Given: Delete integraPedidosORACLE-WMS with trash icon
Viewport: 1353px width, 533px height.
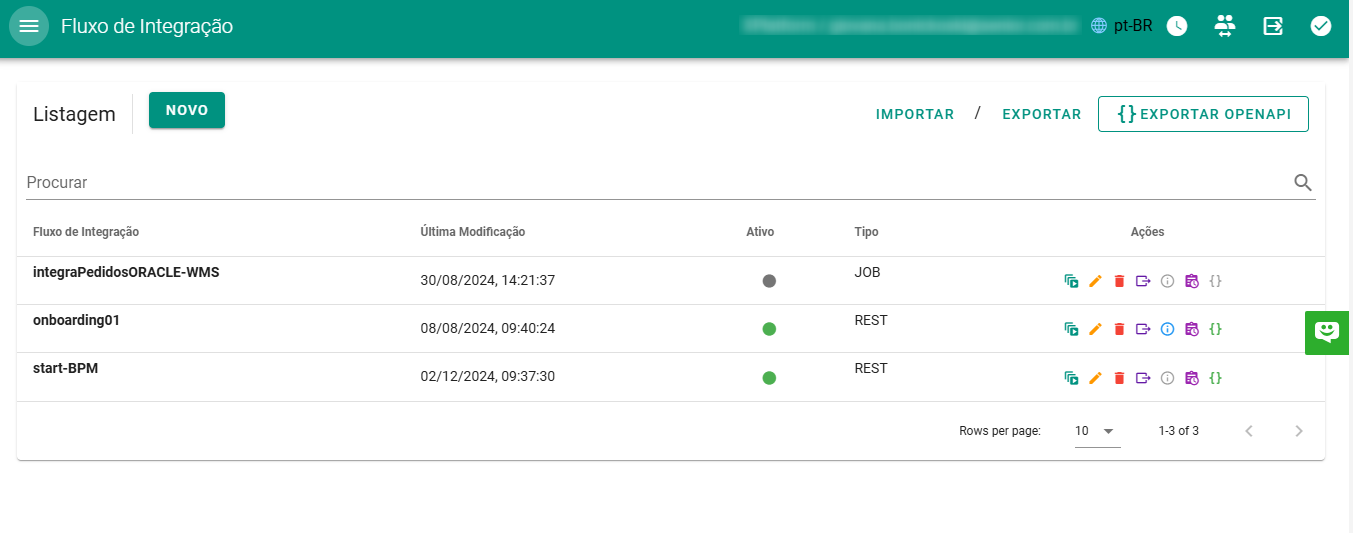Looking at the screenshot, I should point(1119,281).
